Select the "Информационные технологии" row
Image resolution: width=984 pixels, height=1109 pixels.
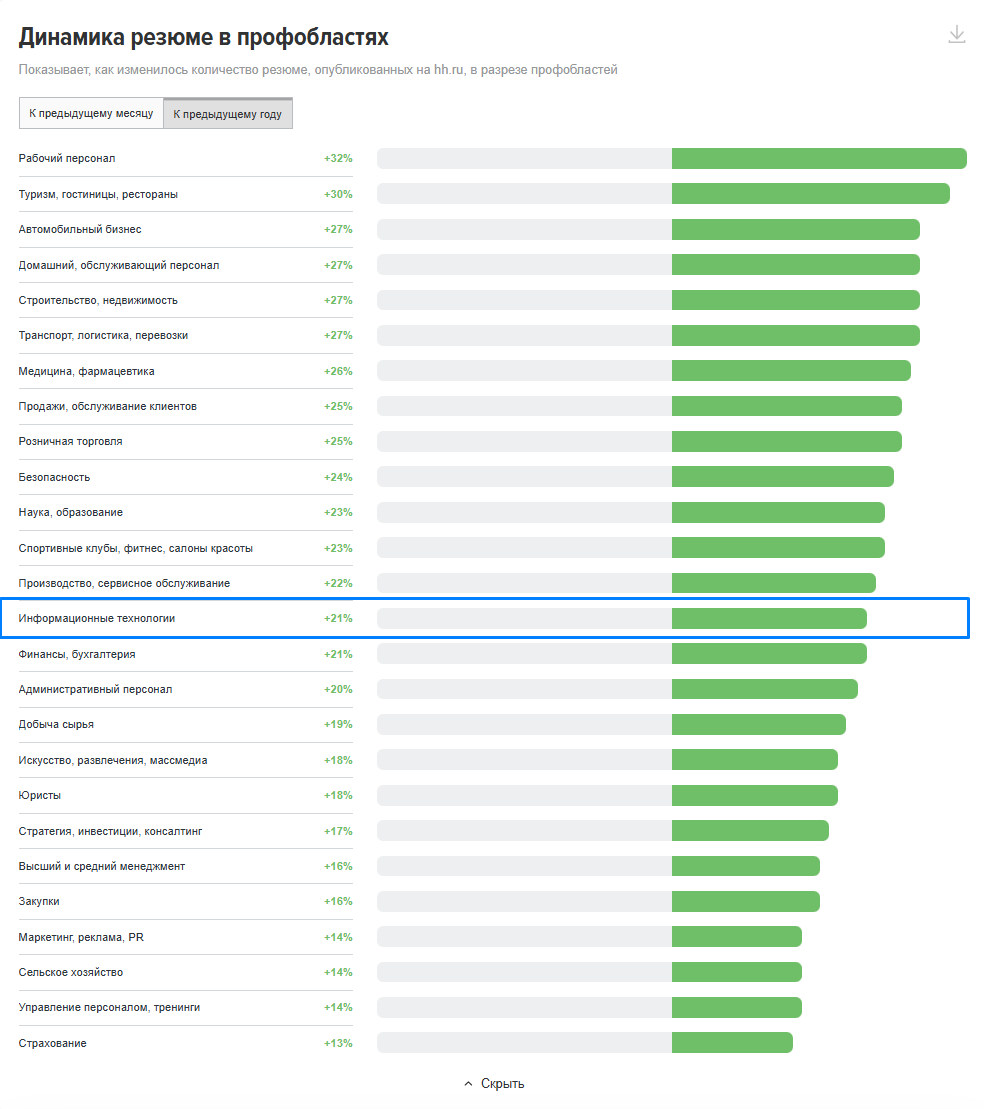pyautogui.click(x=485, y=618)
